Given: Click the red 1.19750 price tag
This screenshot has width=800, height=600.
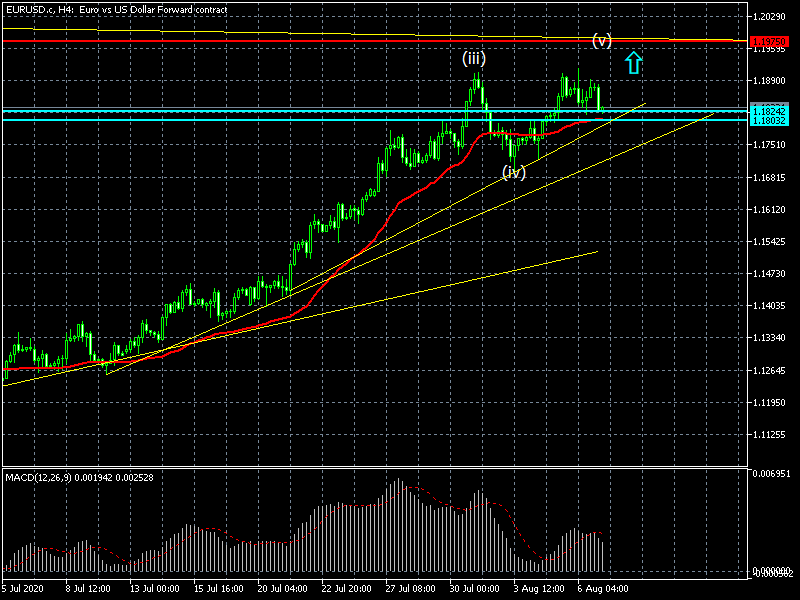Looking at the screenshot, I should 773,42.
